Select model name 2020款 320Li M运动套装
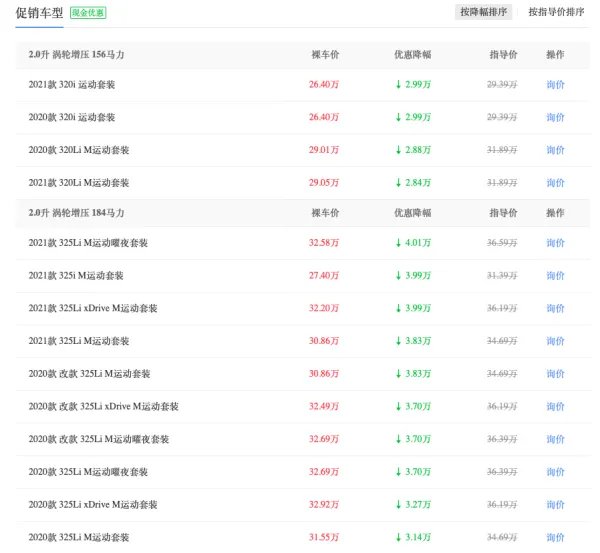 click(x=79, y=150)
